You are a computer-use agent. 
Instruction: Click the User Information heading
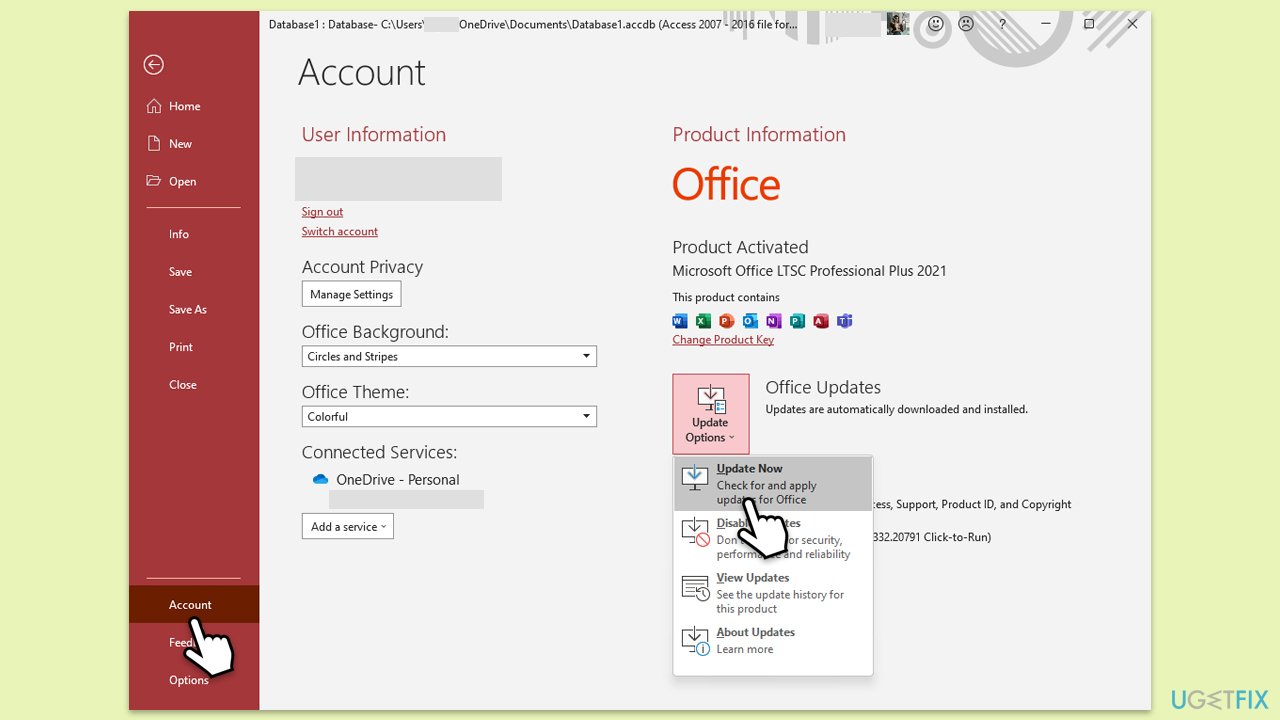(374, 134)
